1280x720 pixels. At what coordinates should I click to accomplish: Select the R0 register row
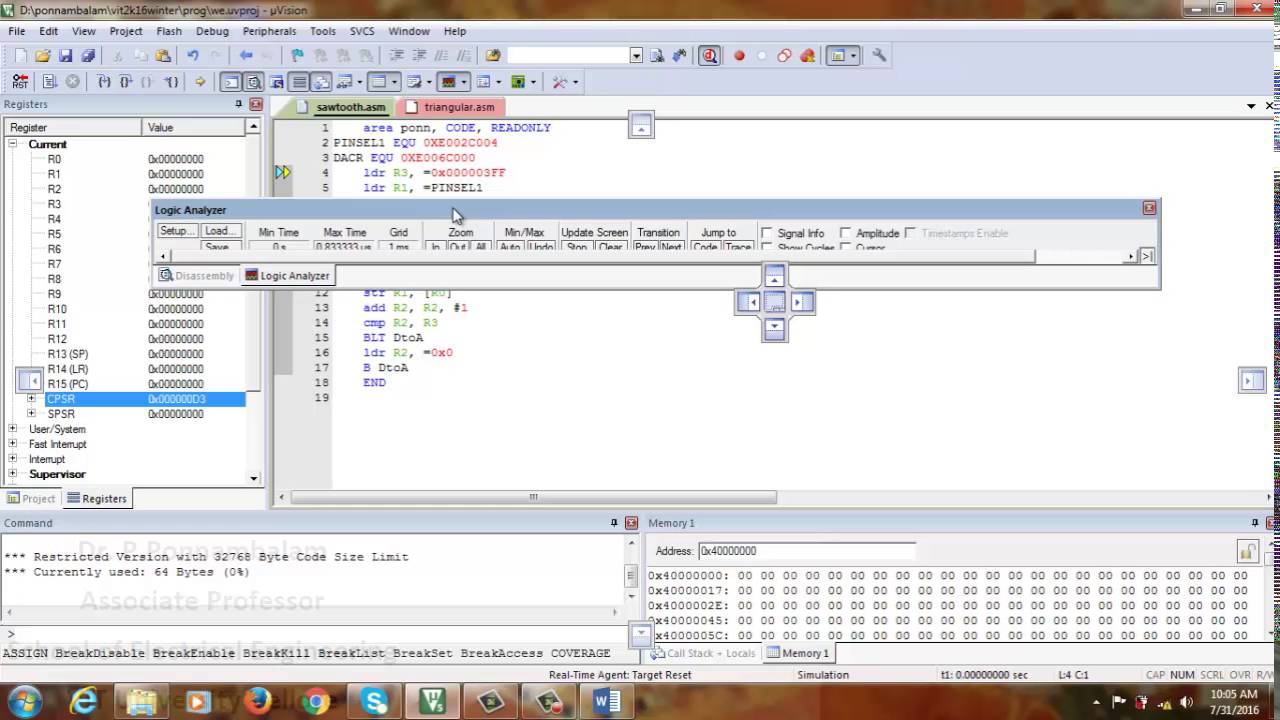coord(126,159)
